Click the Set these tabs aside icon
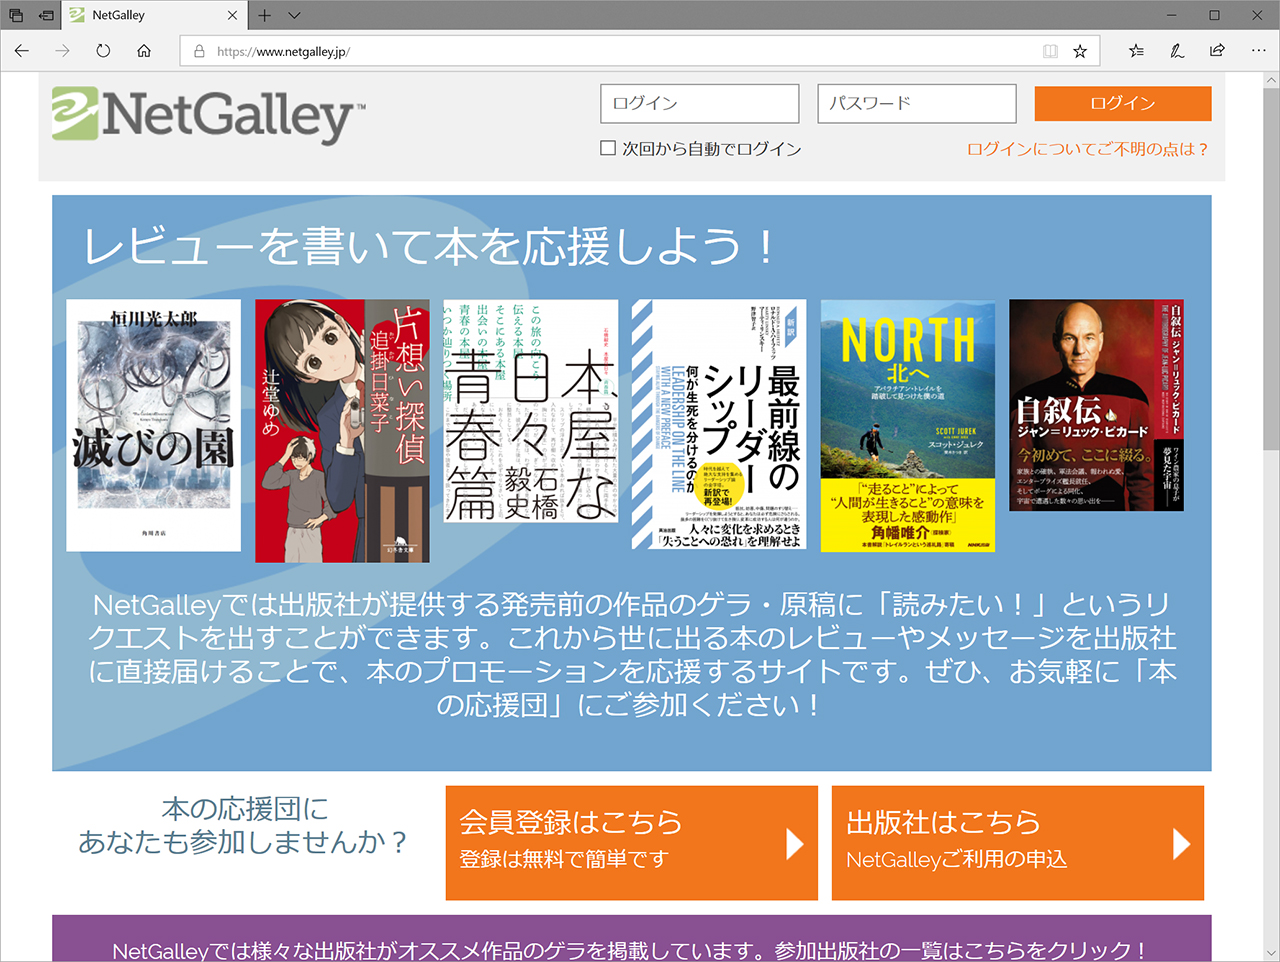This screenshot has width=1280, height=962. pos(46,15)
